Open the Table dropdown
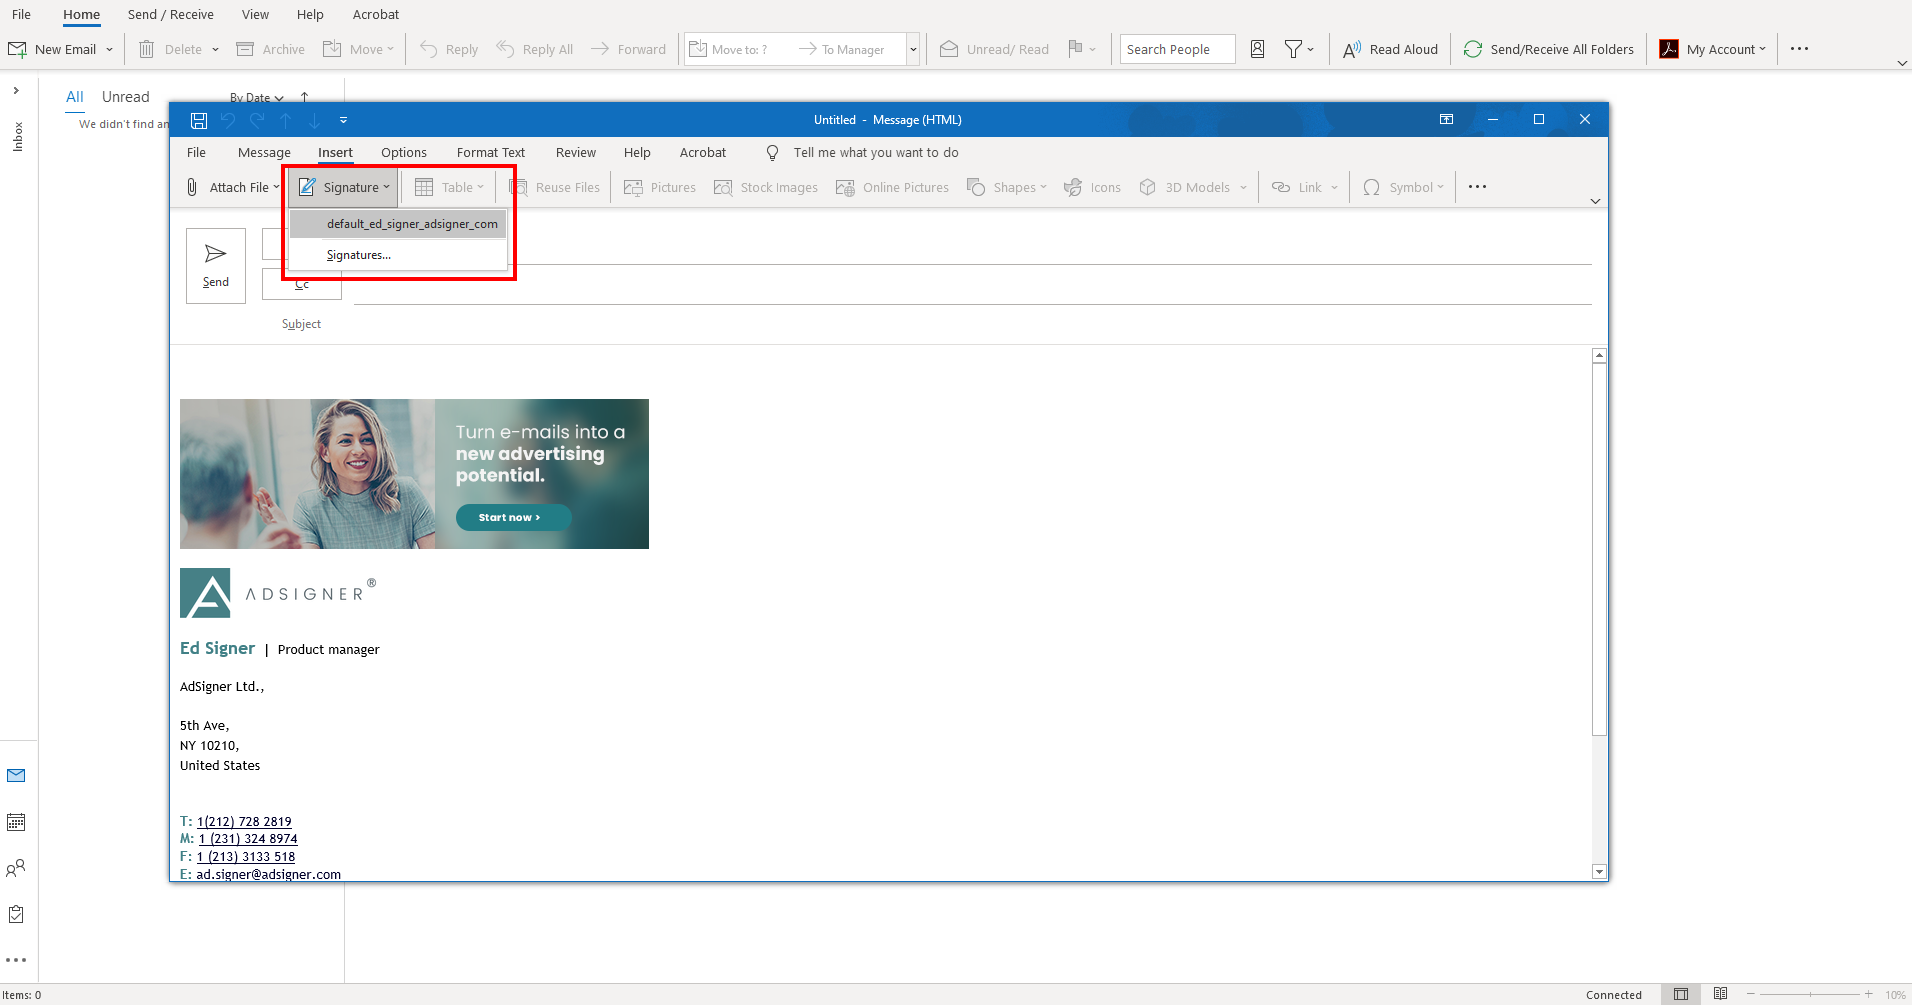The width and height of the screenshot is (1912, 1005). 449,187
